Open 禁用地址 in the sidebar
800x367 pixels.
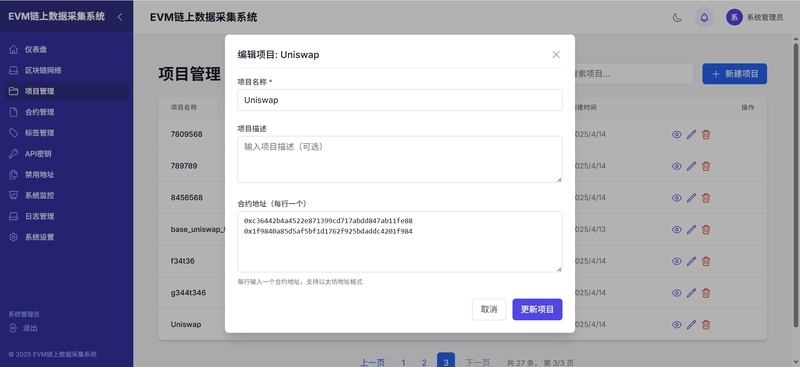click(x=66, y=175)
